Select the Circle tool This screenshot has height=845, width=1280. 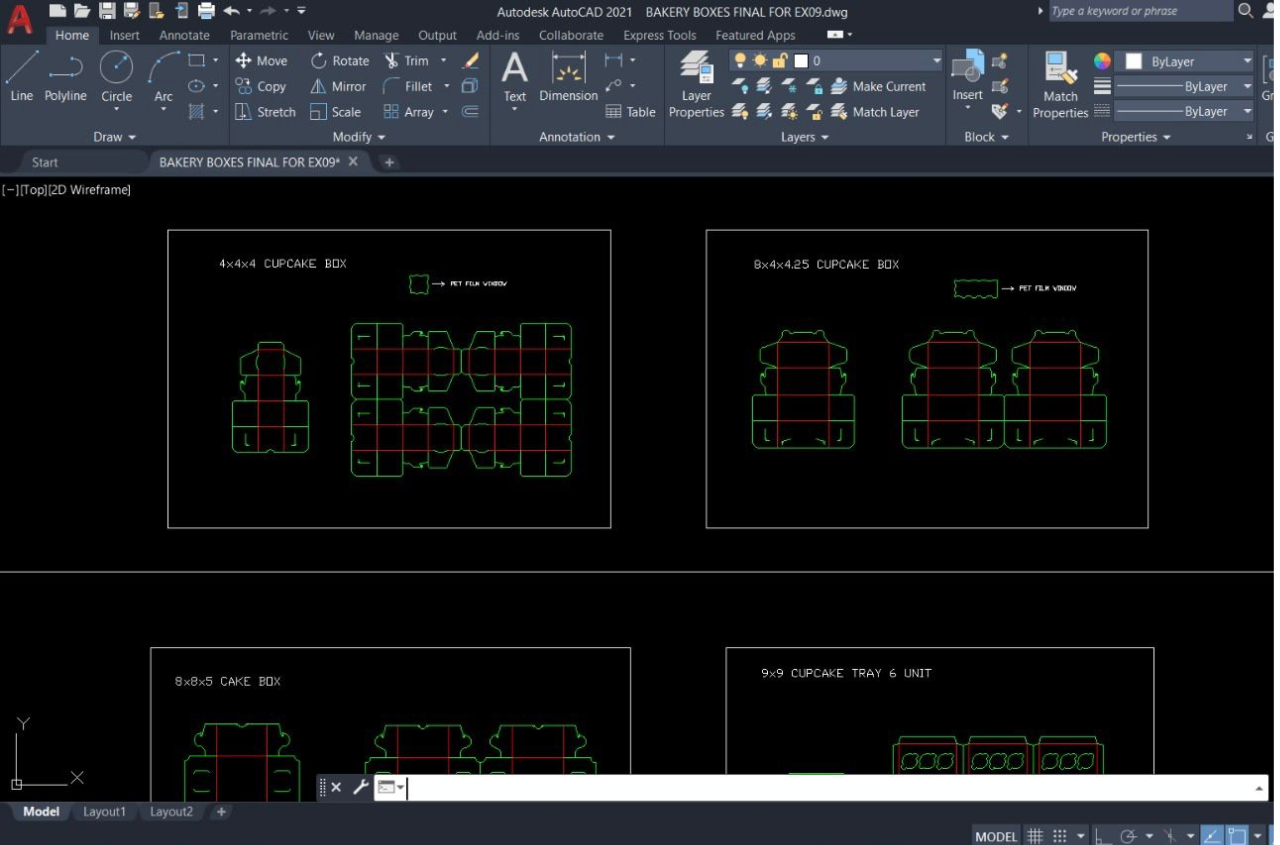[x=116, y=77]
